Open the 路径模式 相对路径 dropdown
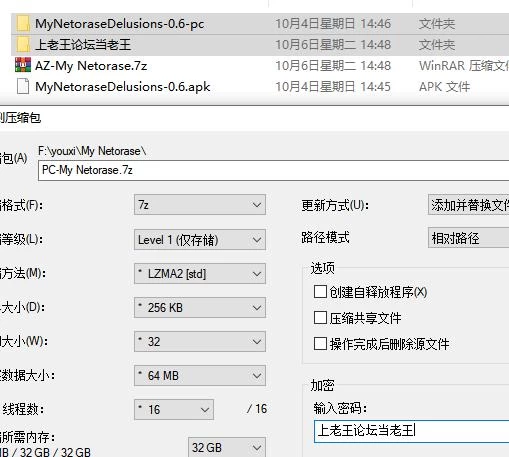Screen dimensions: 509x457 tap(468, 238)
